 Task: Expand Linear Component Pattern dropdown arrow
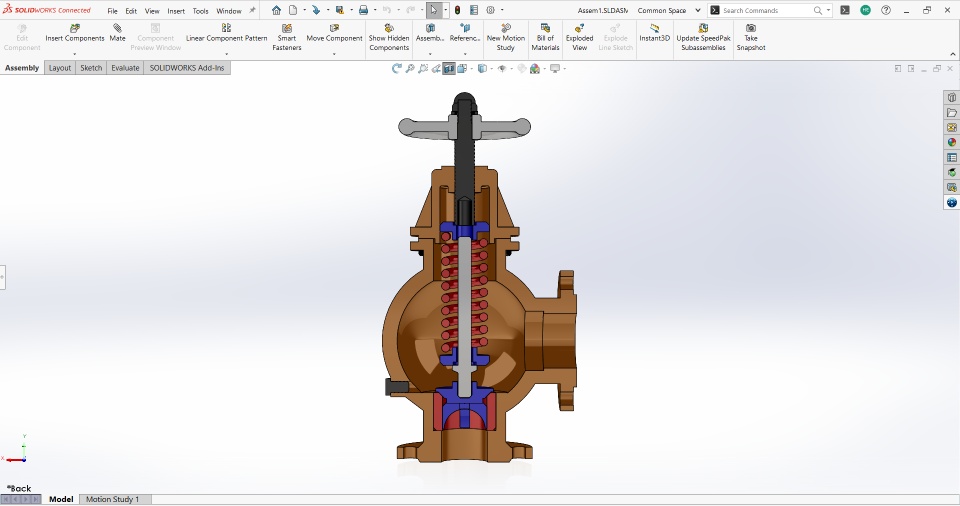(226, 54)
